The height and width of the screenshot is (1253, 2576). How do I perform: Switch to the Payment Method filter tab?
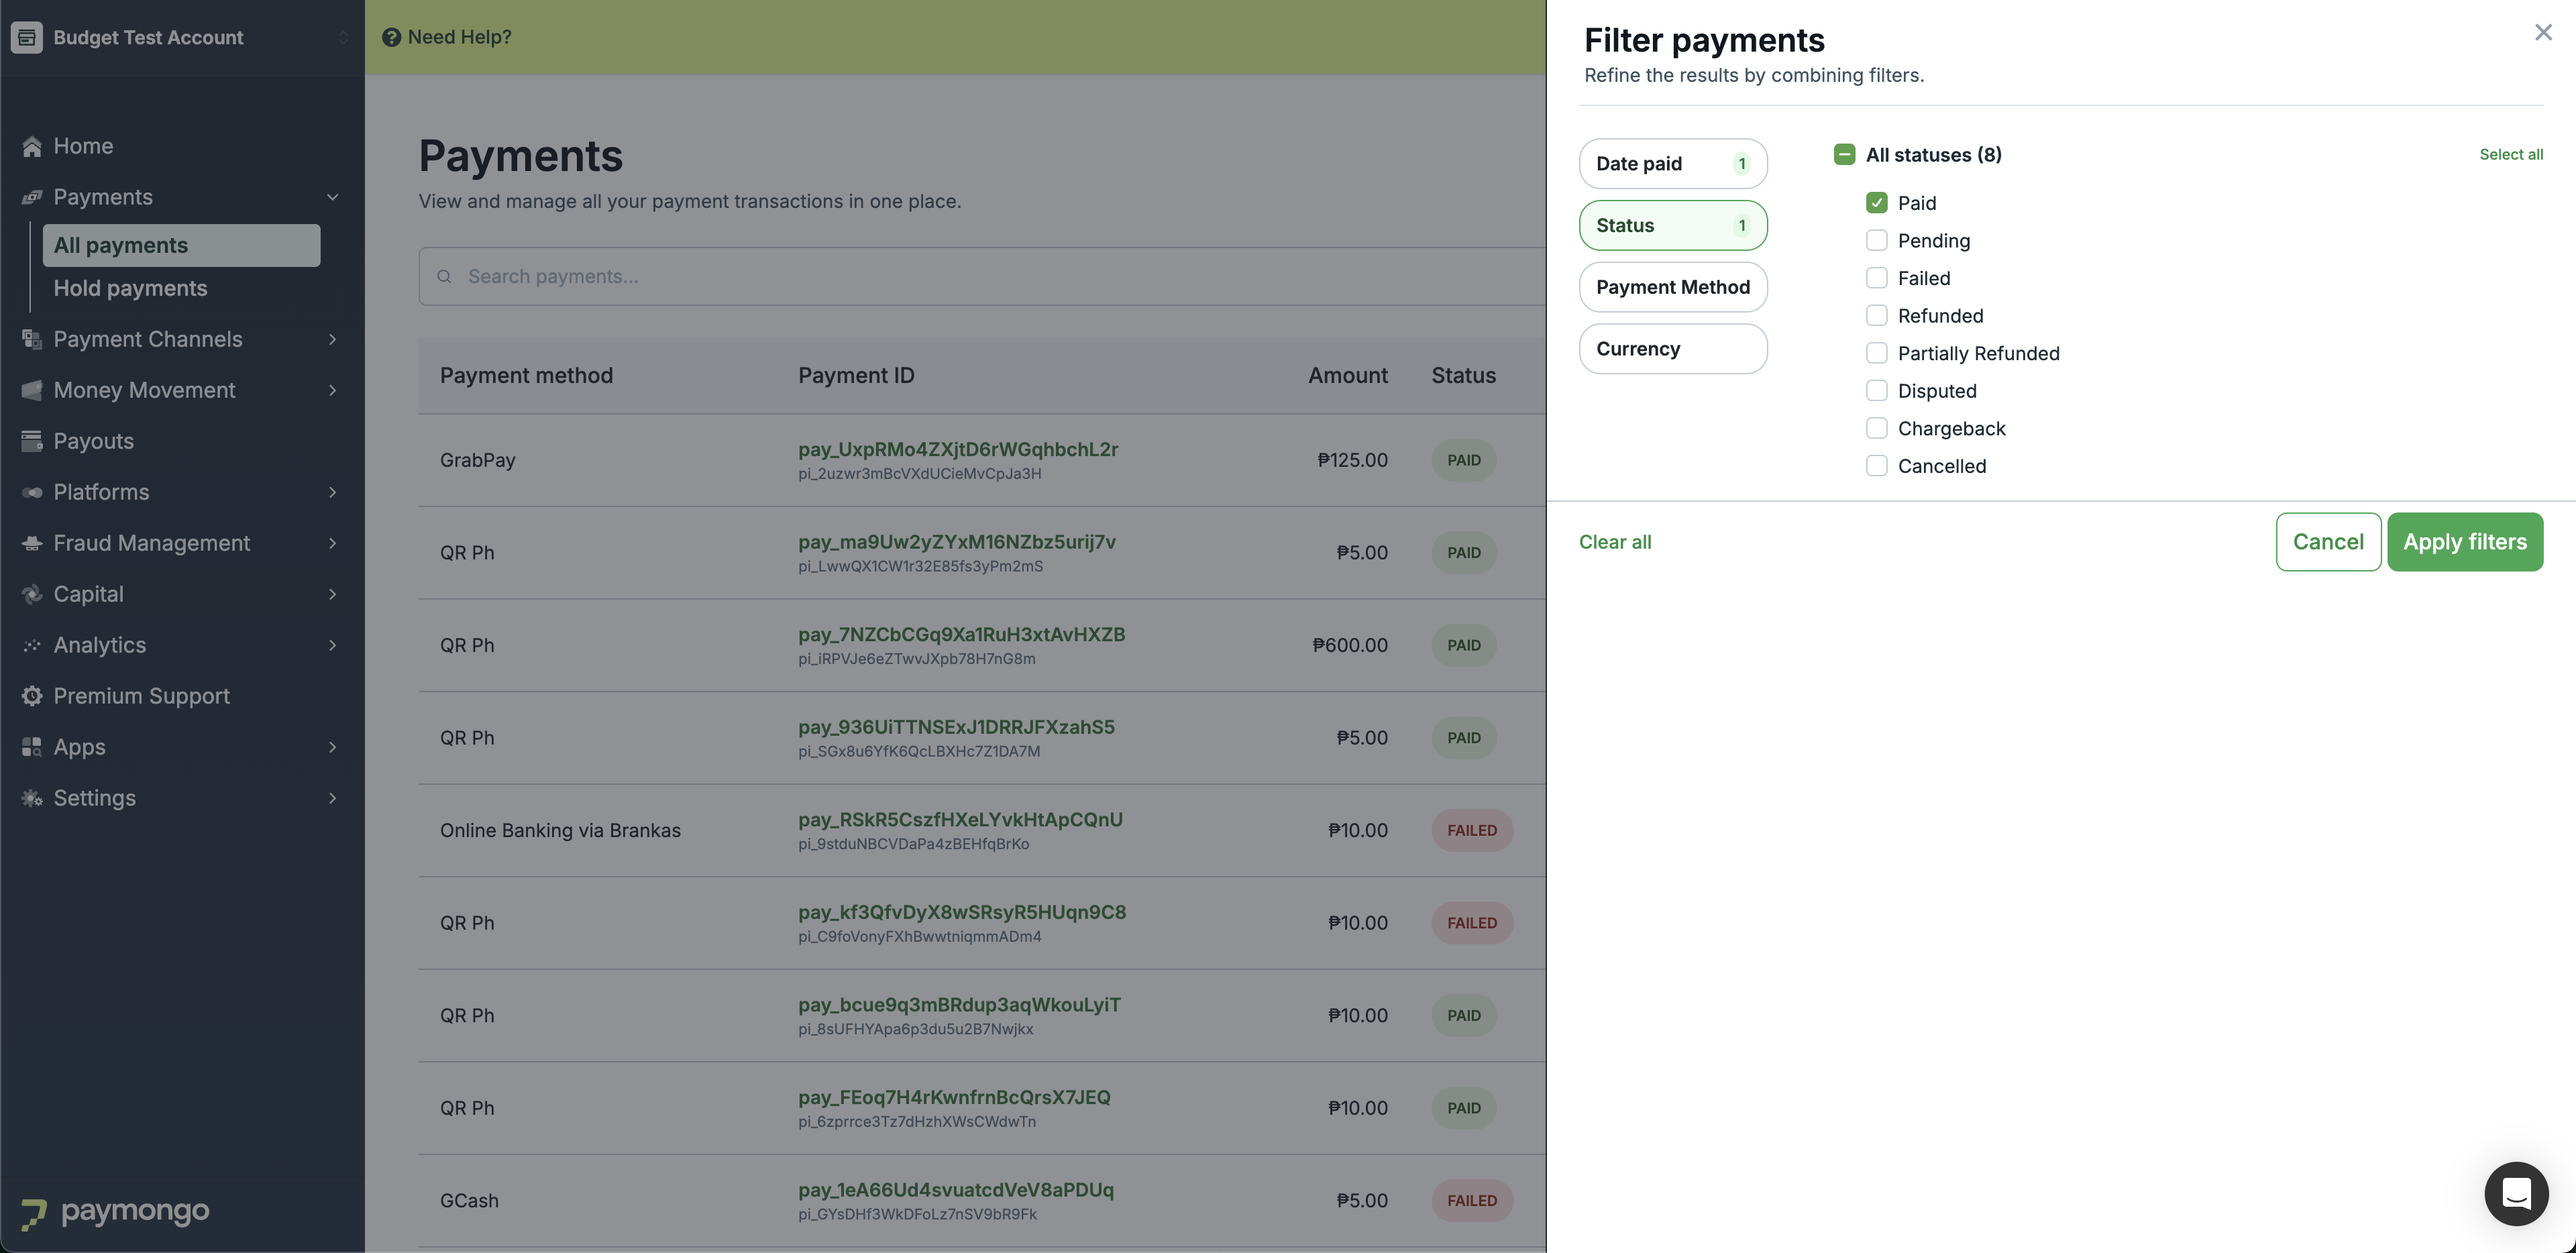coord(1672,287)
